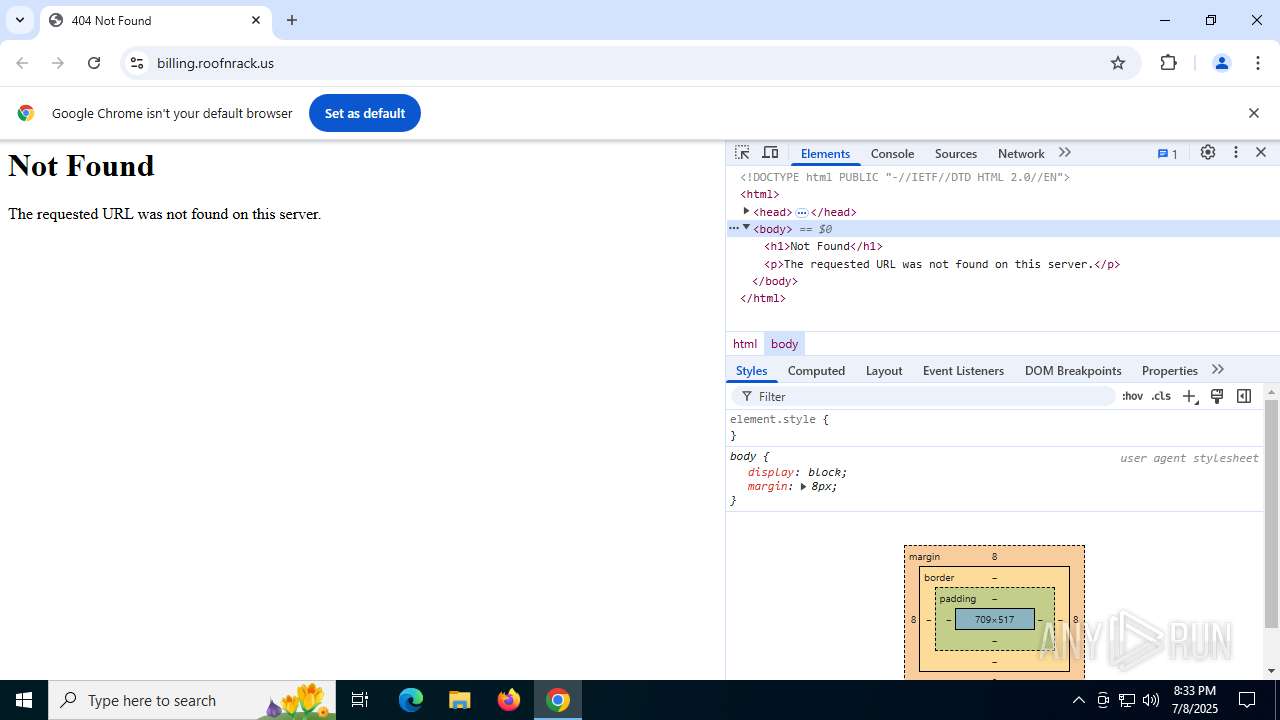Open Chrome three-dot menu
The image size is (1280, 720).
click(1258, 63)
